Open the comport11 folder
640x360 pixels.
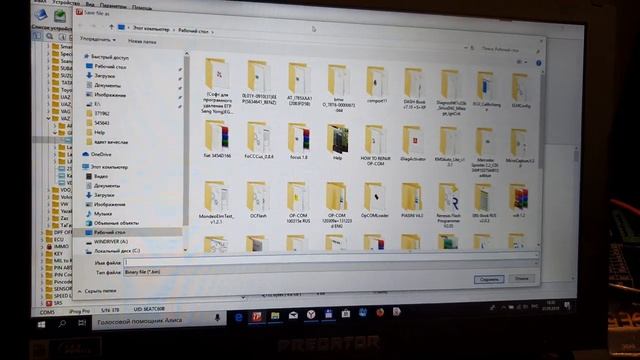(376, 84)
